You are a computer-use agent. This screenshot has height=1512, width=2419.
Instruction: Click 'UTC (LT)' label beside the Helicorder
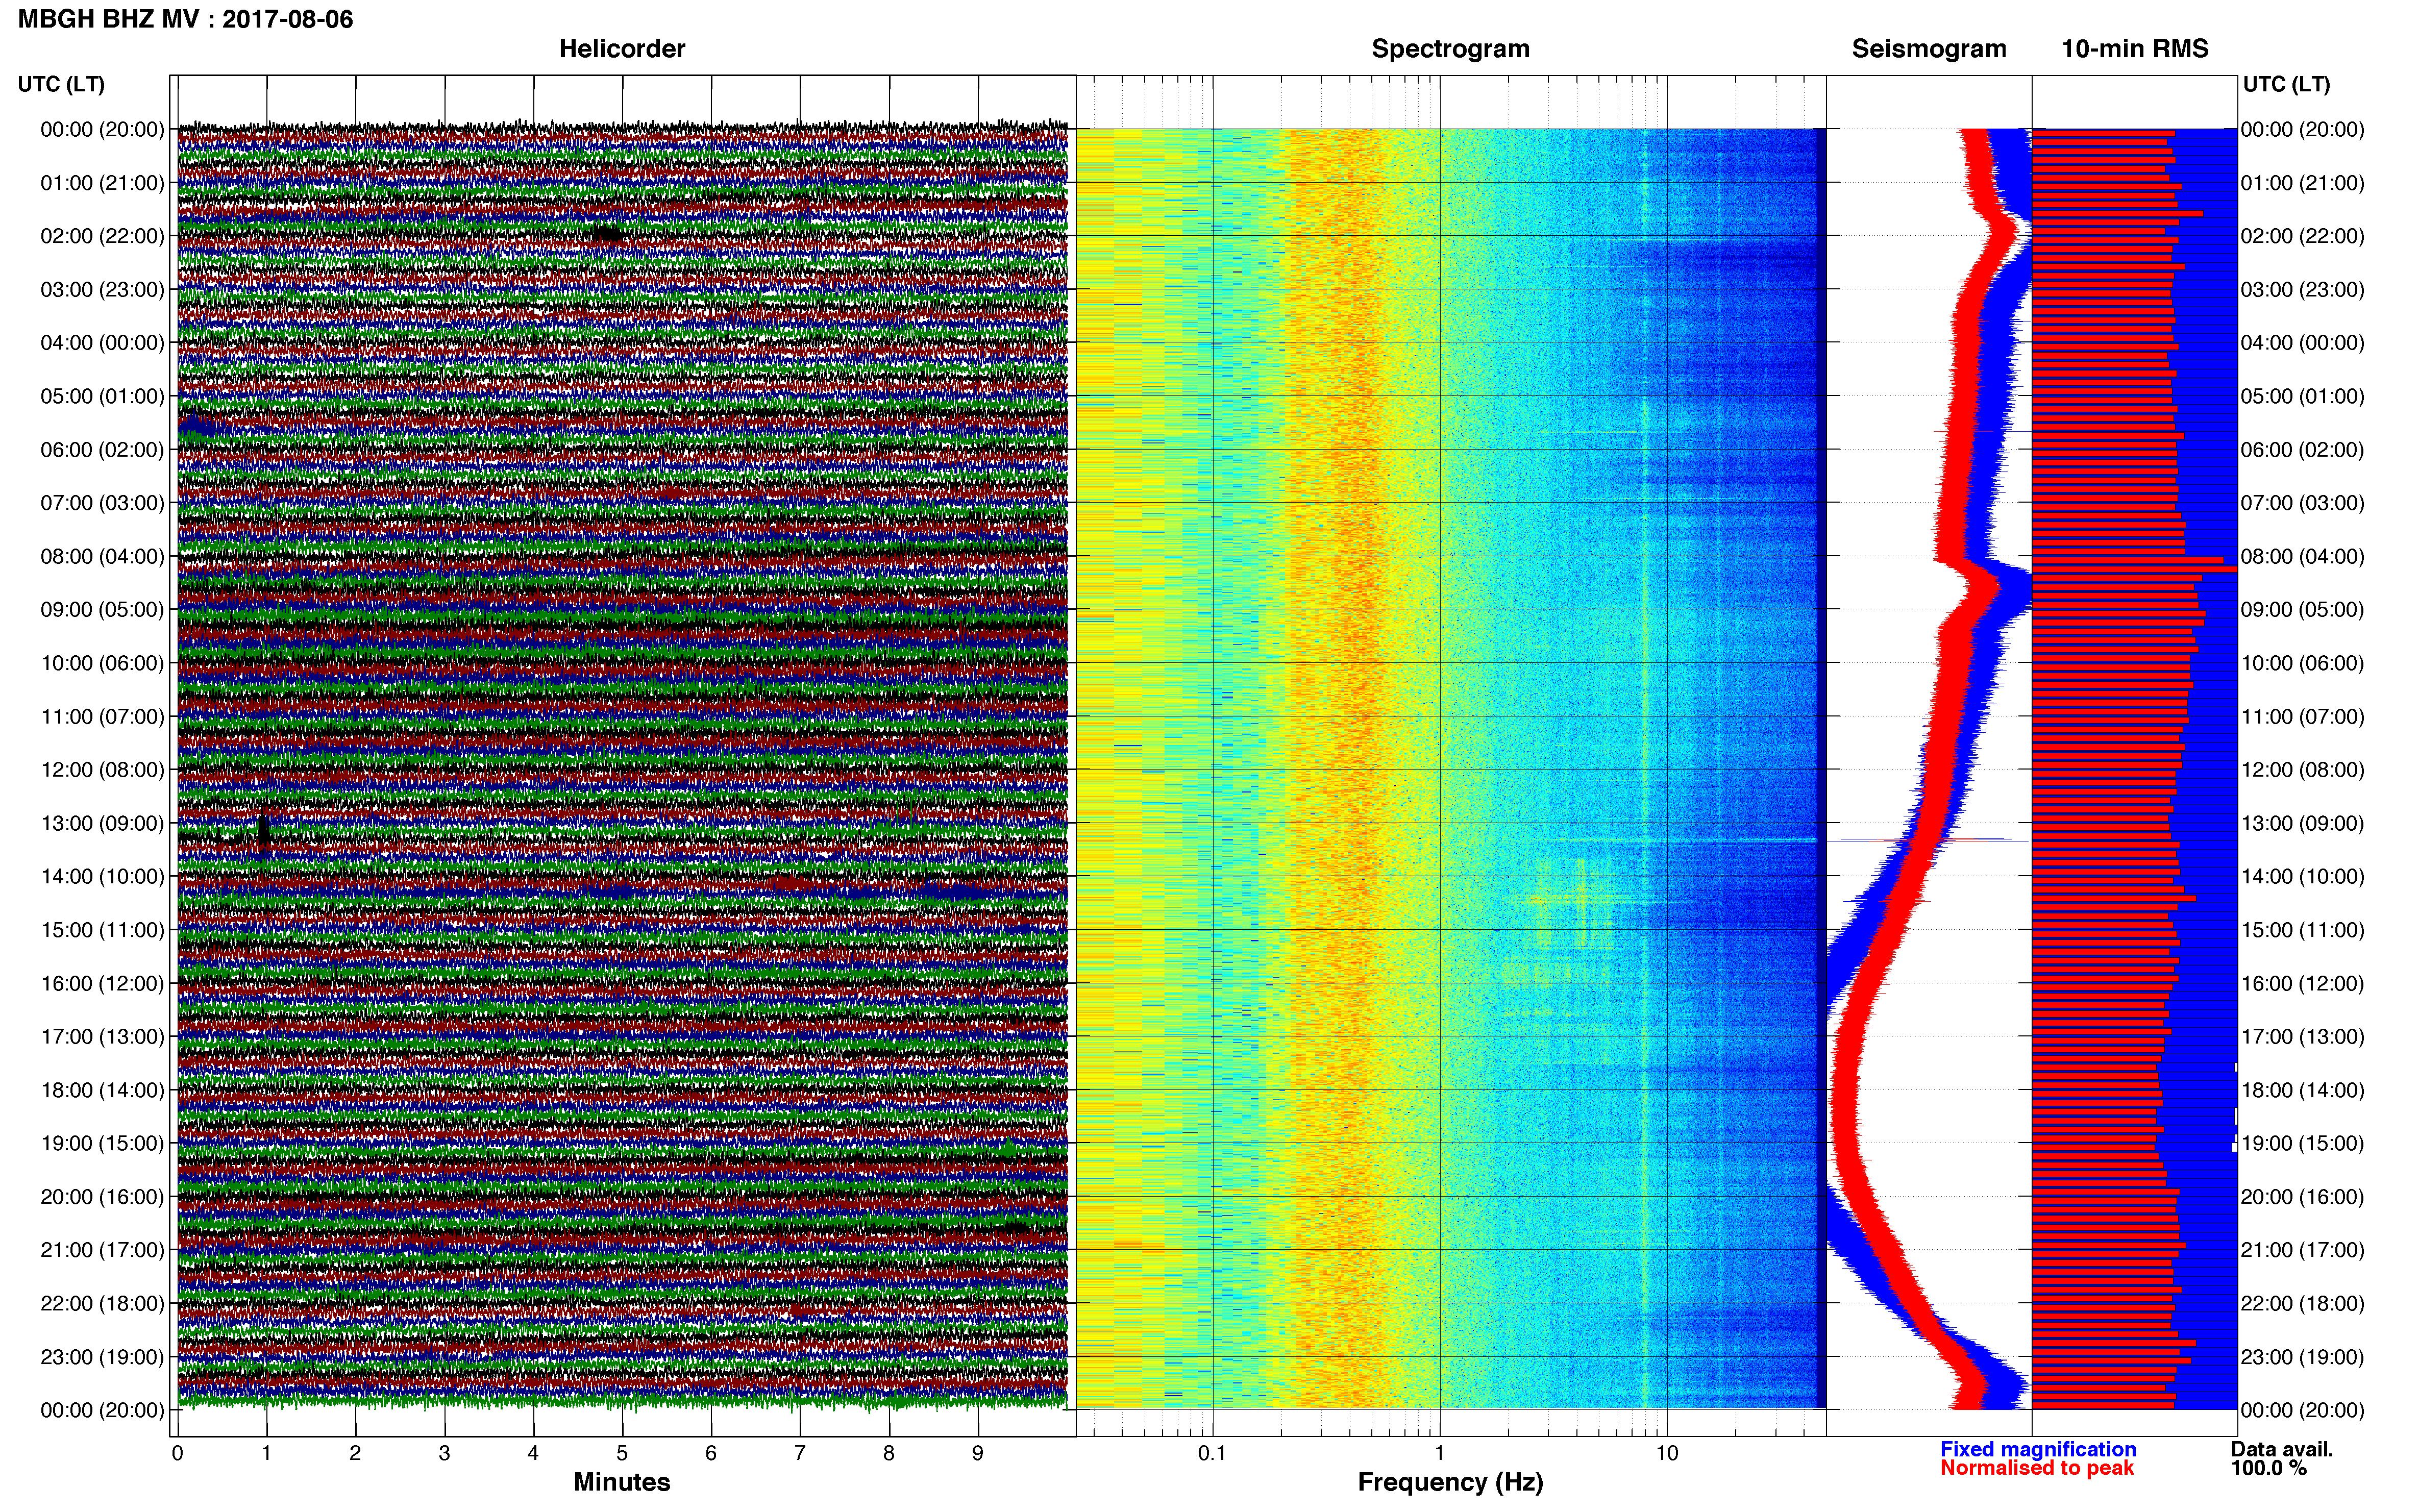pos(61,84)
